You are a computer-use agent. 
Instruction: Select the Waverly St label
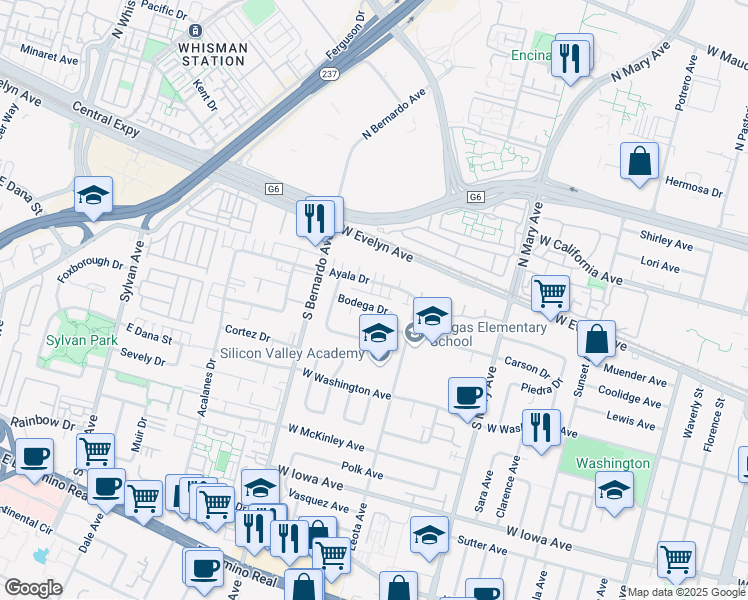tap(693, 414)
